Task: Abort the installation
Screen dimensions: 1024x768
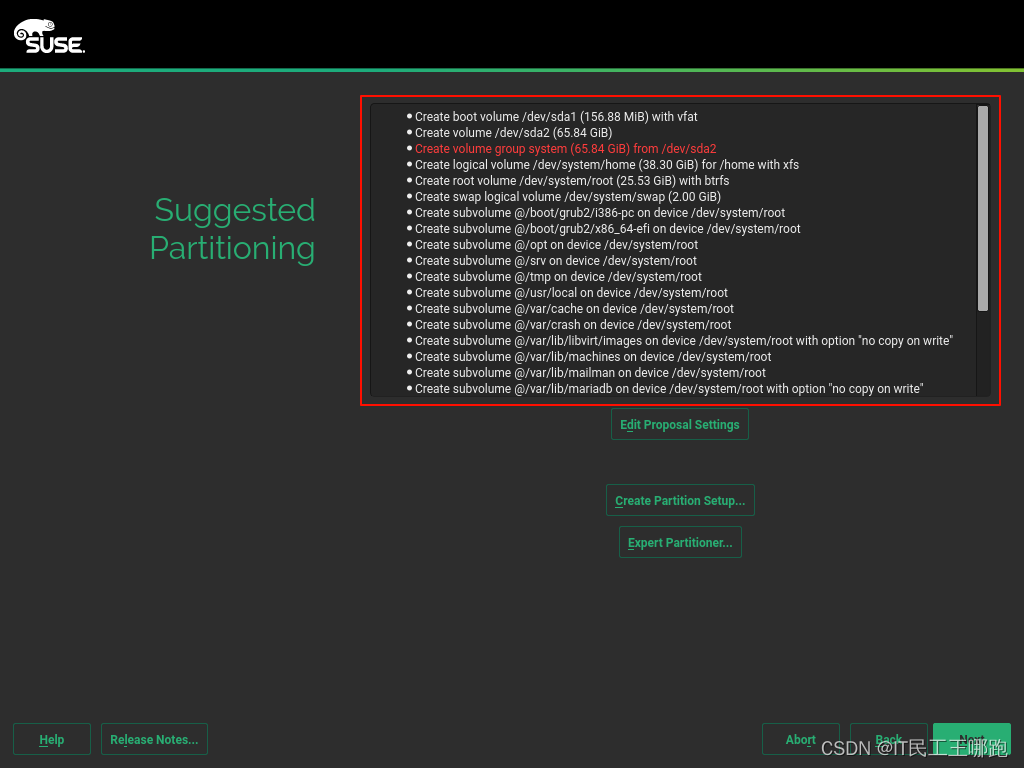Action: click(x=800, y=739)
